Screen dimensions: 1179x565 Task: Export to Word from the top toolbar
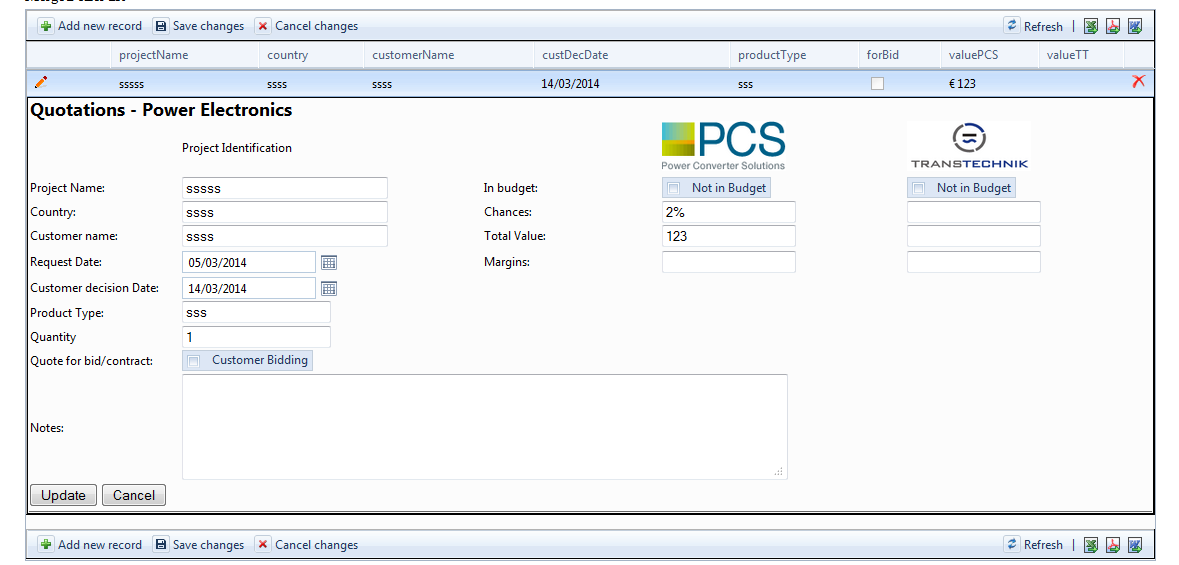point(1135,26)
